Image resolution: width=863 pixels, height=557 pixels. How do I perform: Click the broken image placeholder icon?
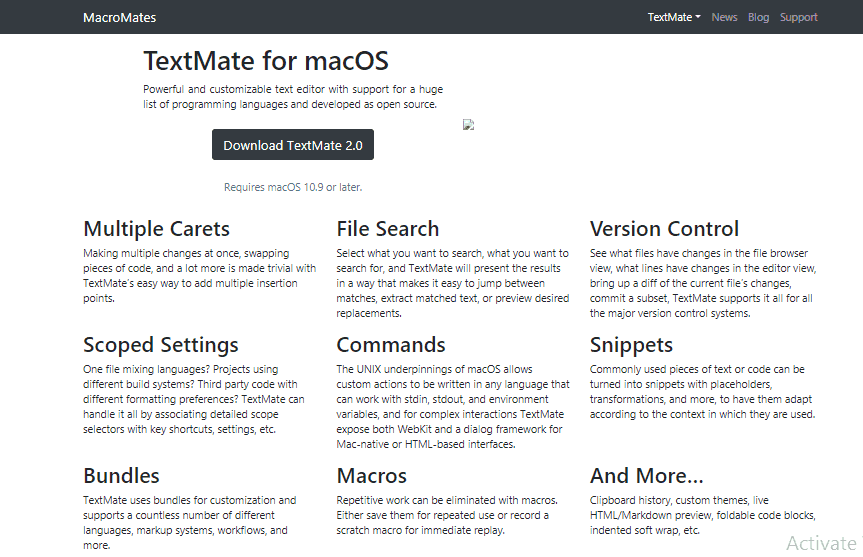[x=468, y=125]
